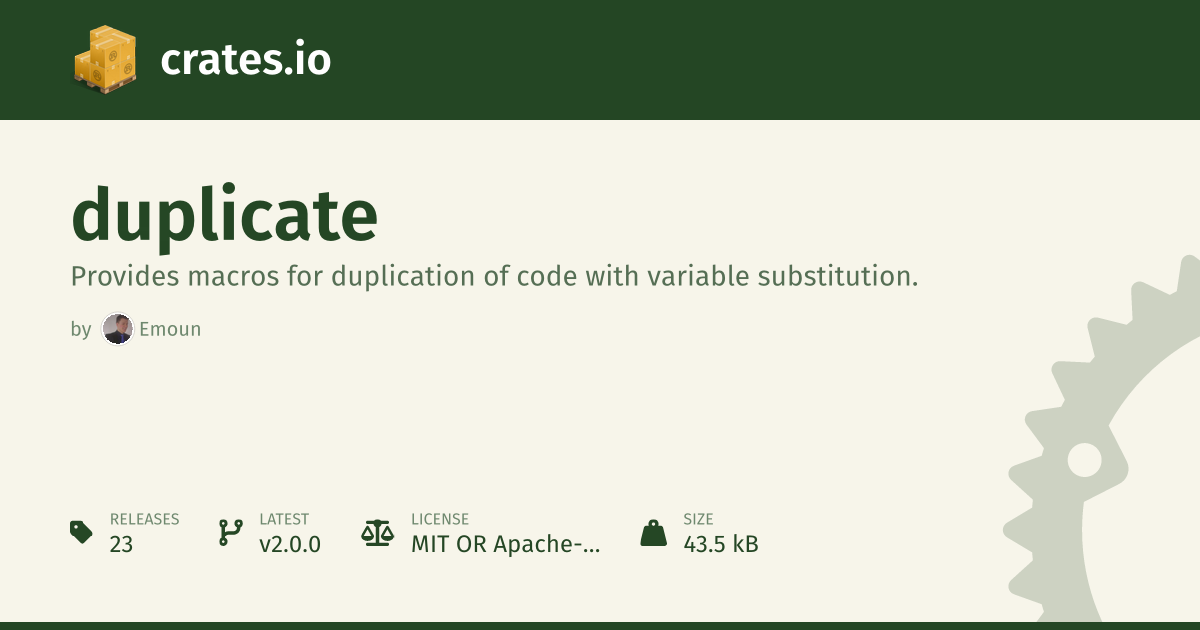Click the crates.io site title text
Viewport: 1200px width, 630px height.
[245, 60]
